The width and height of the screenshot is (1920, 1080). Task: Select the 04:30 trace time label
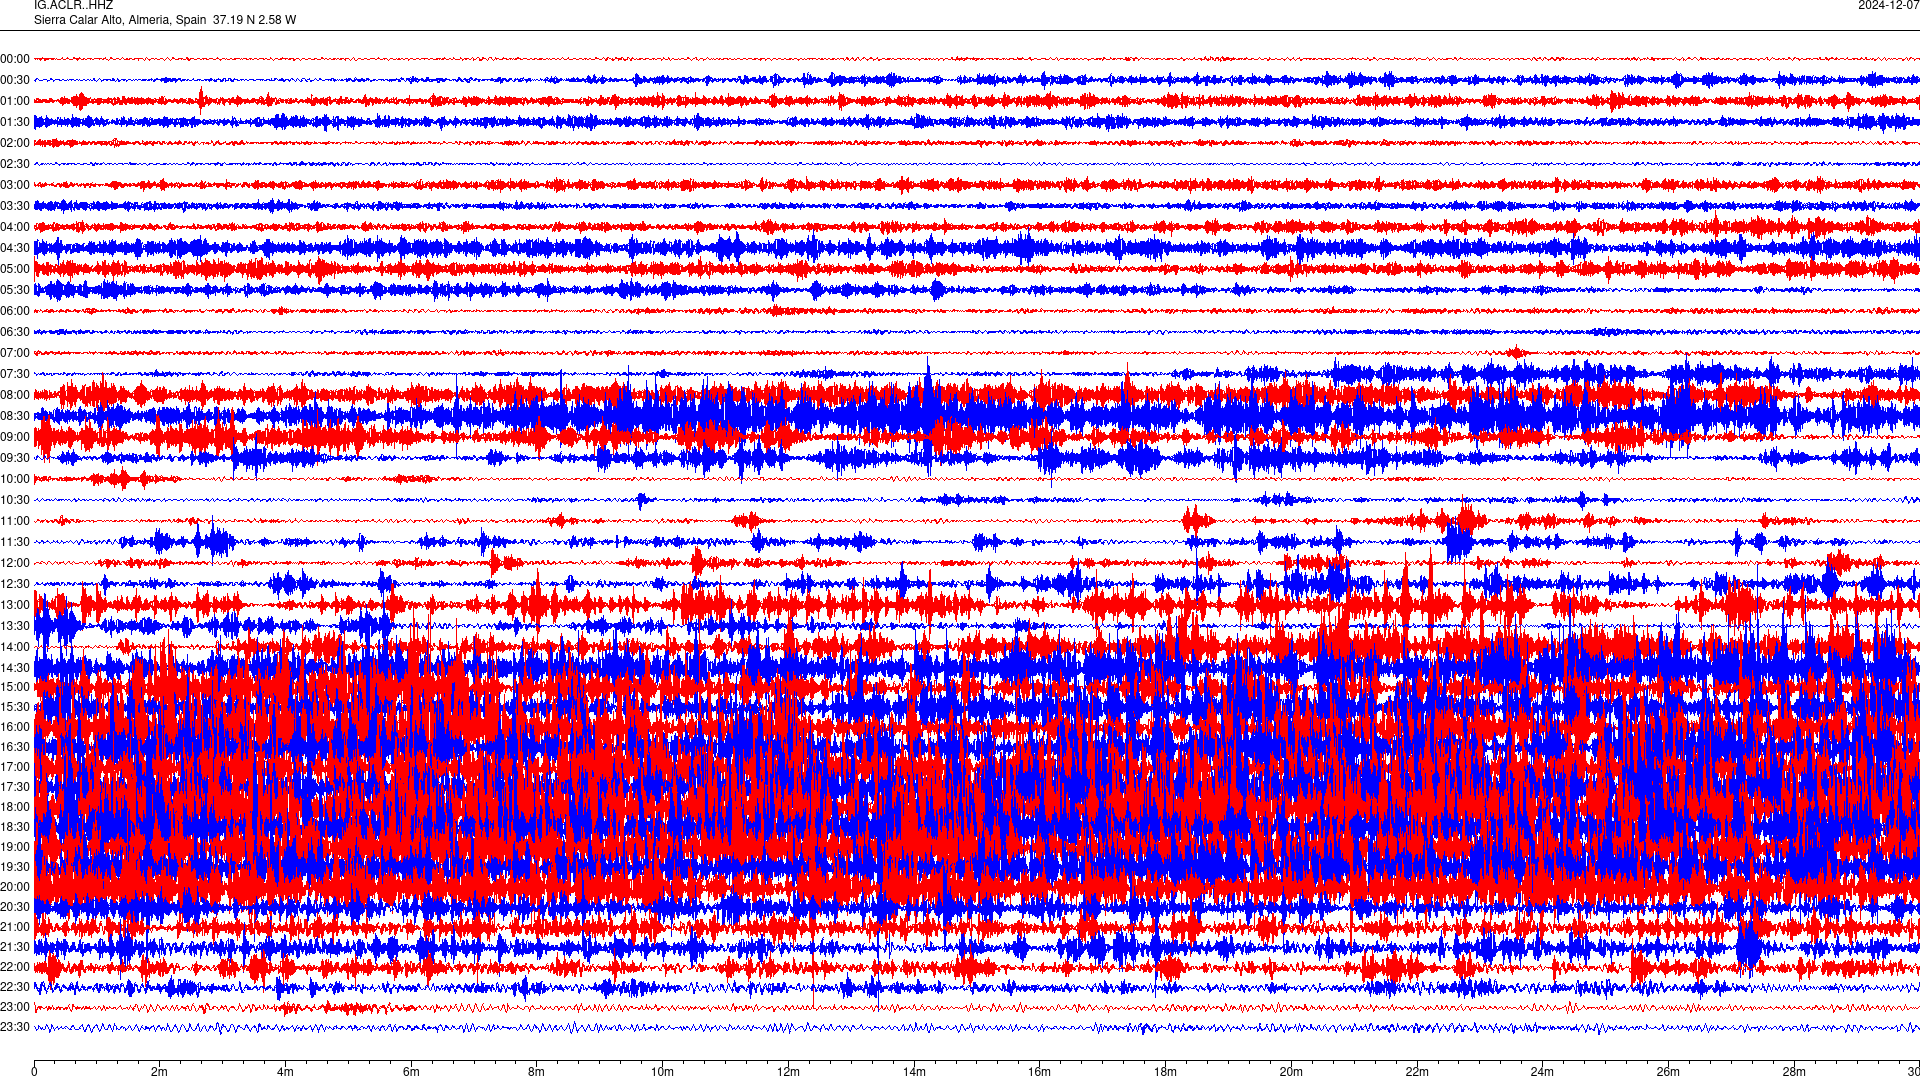[15, 248]
